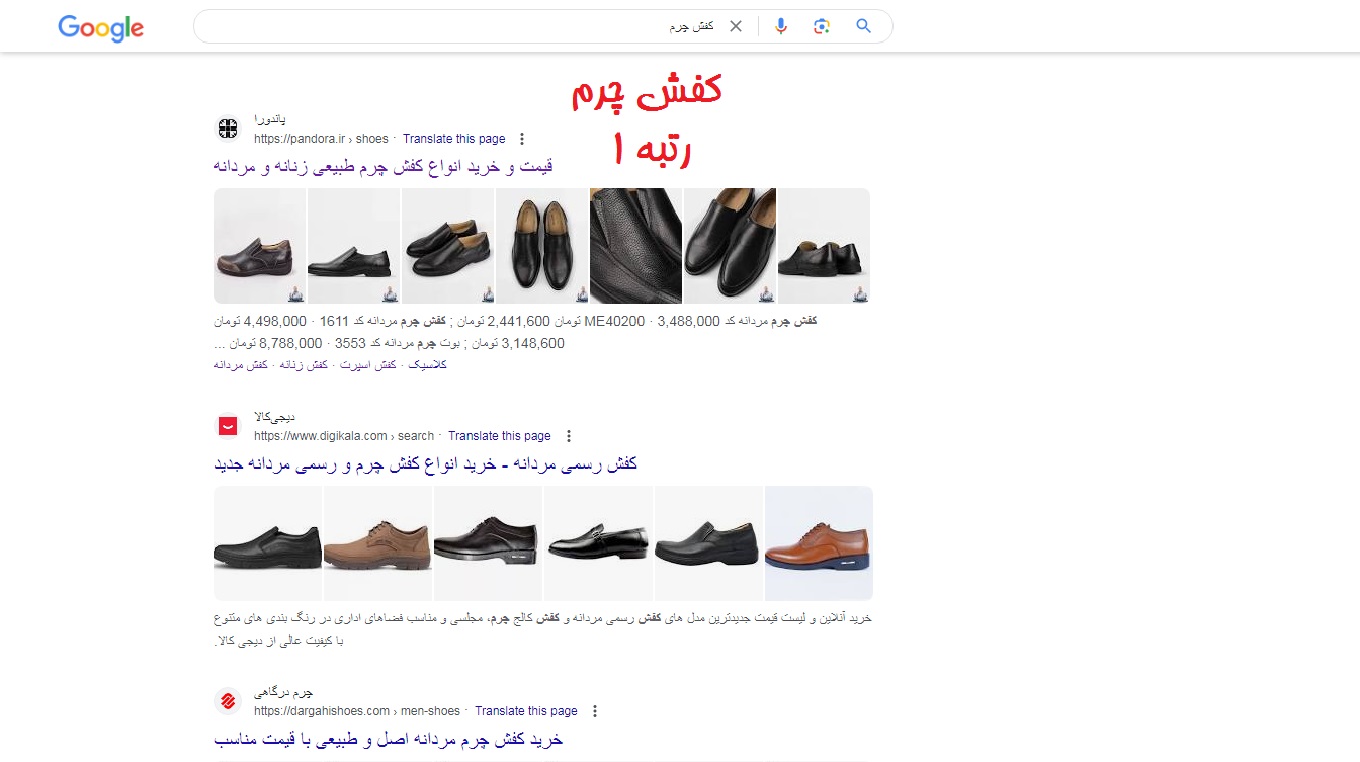This screenshot has width=1360, height=762.
Task: Open more options for dargahishoes.com result
Action: click(595, 711)
